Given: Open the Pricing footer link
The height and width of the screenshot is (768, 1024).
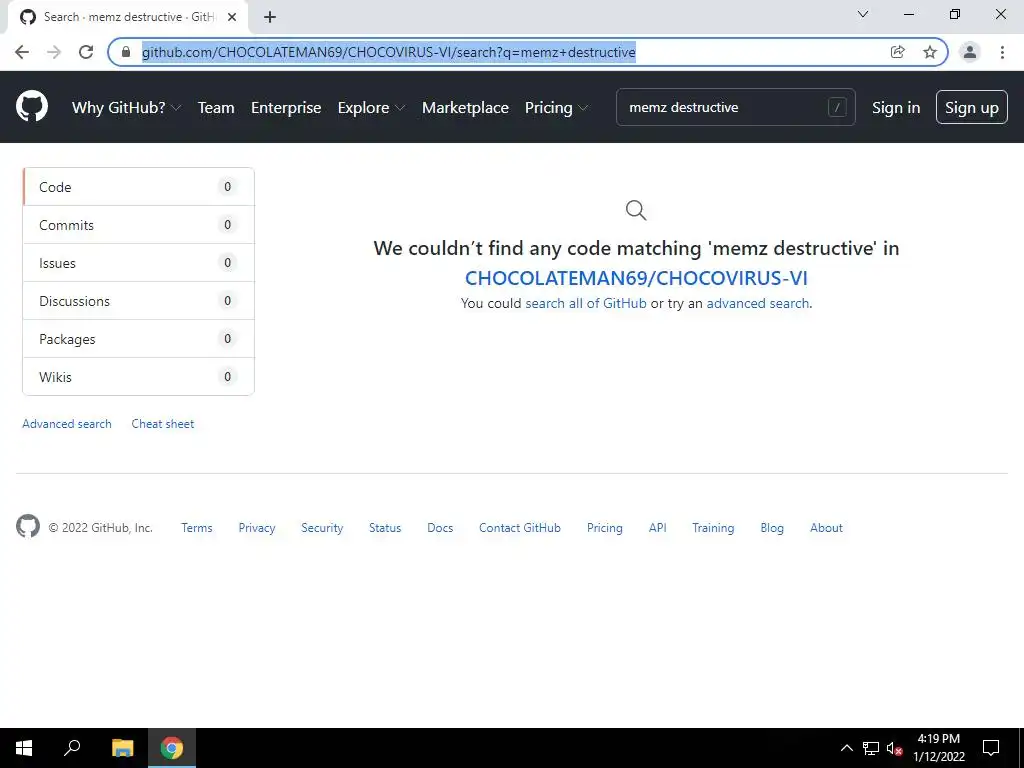Looking at the screenshot, I should [x=605, y=528].
